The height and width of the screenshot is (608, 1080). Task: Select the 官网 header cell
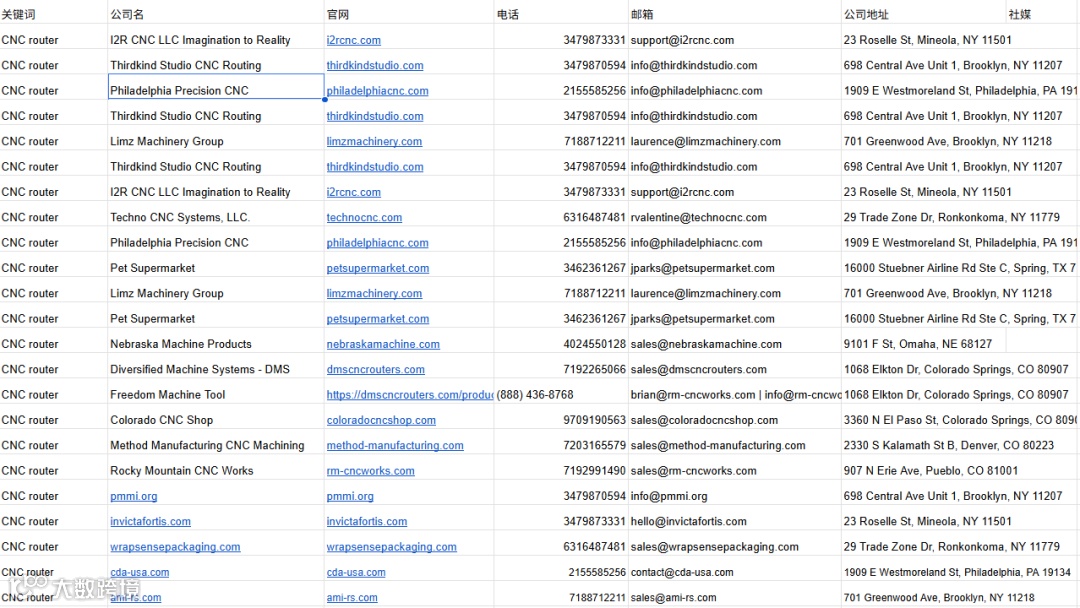409,14
